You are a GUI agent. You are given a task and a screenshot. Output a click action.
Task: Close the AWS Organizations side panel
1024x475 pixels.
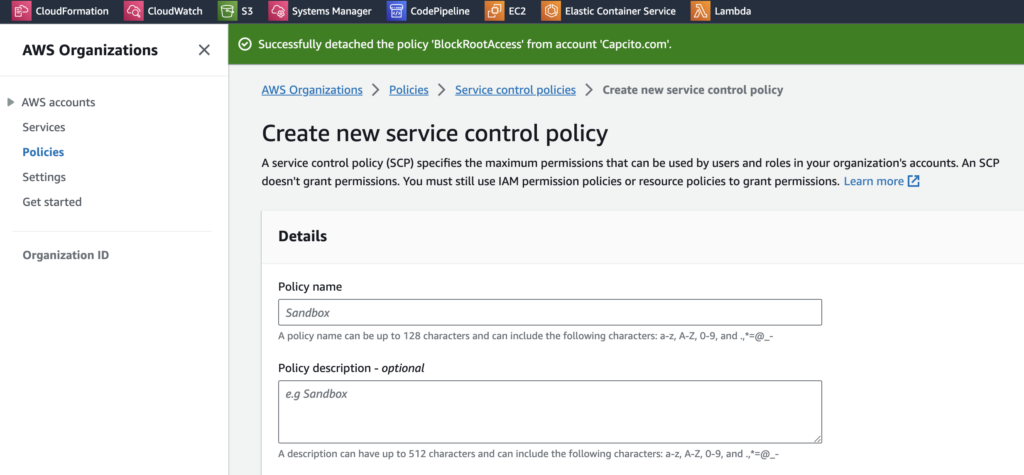[204, 50]
